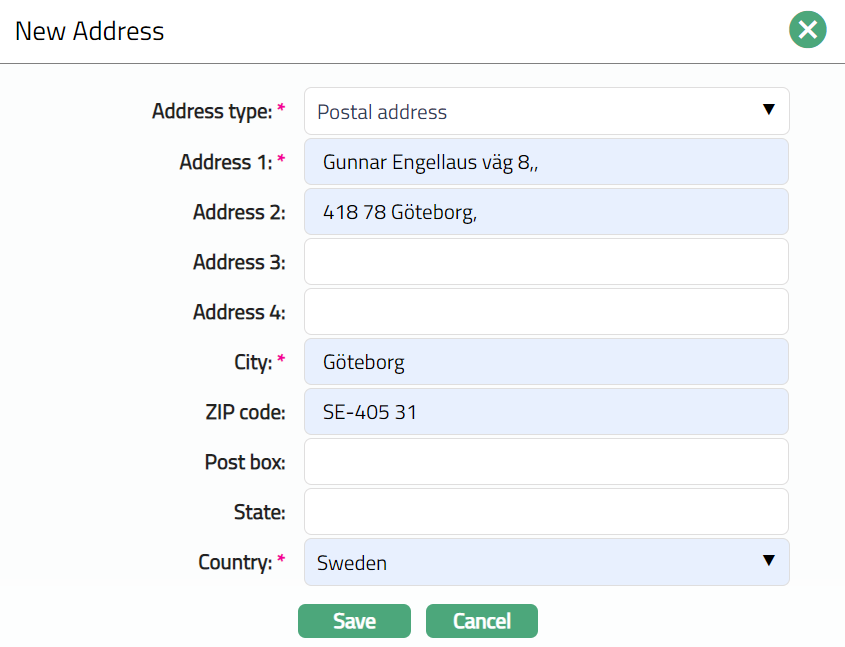Image resolution: width=845 pixels, height=647 pixels.
Task: Click the New Address dialog title
Action: pyautogui.click(x=90, y=31)
